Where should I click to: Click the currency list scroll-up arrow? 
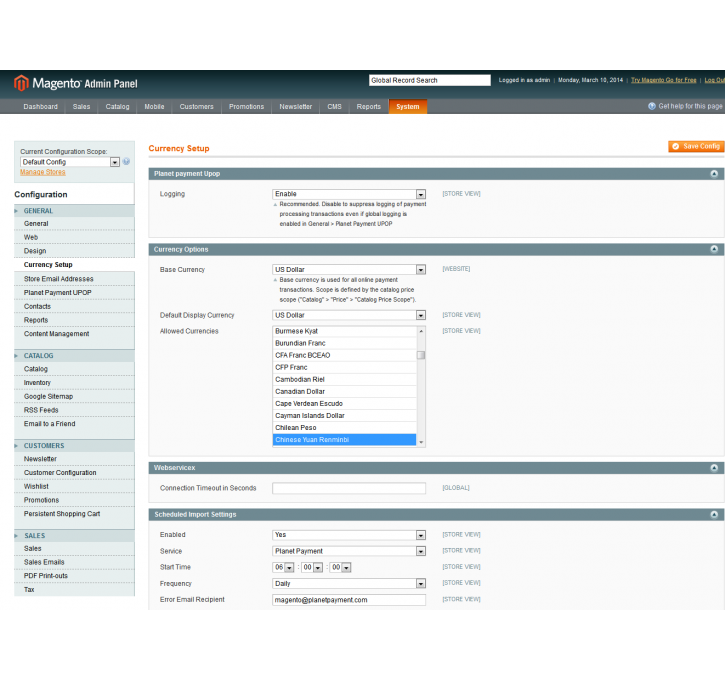point(421,331)
